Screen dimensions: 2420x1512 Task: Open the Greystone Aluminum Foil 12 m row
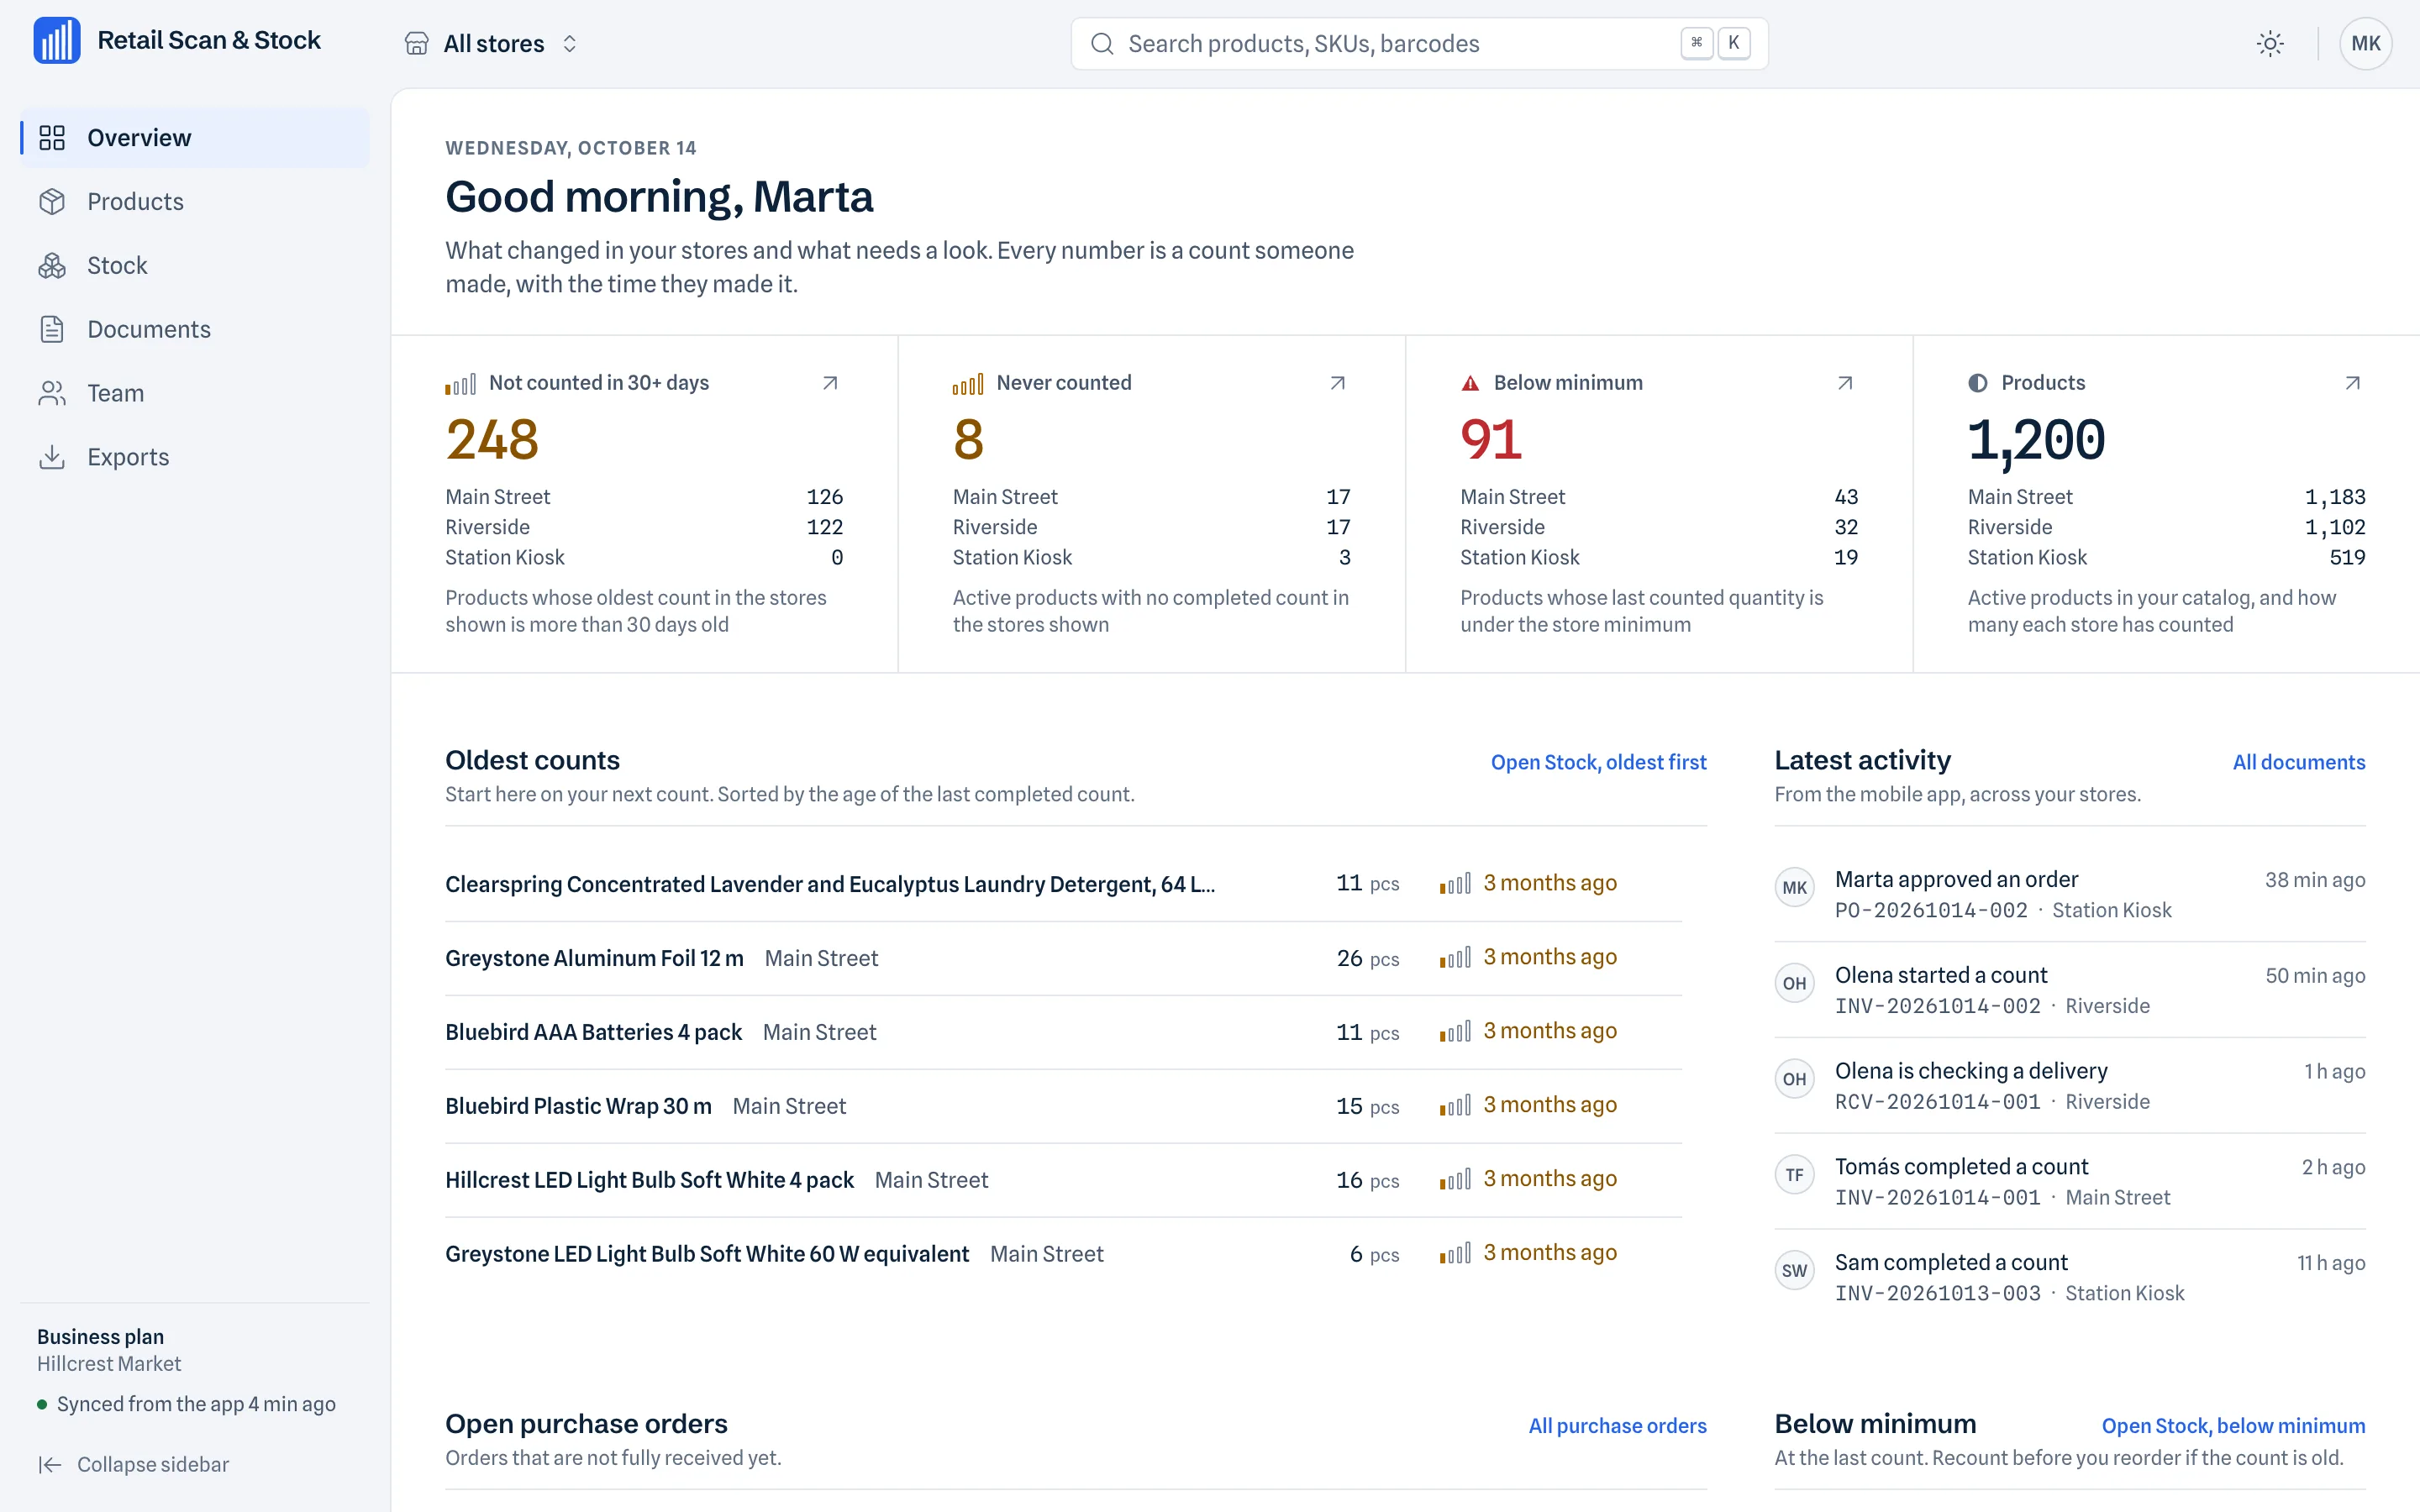[x=1063, y=958]
